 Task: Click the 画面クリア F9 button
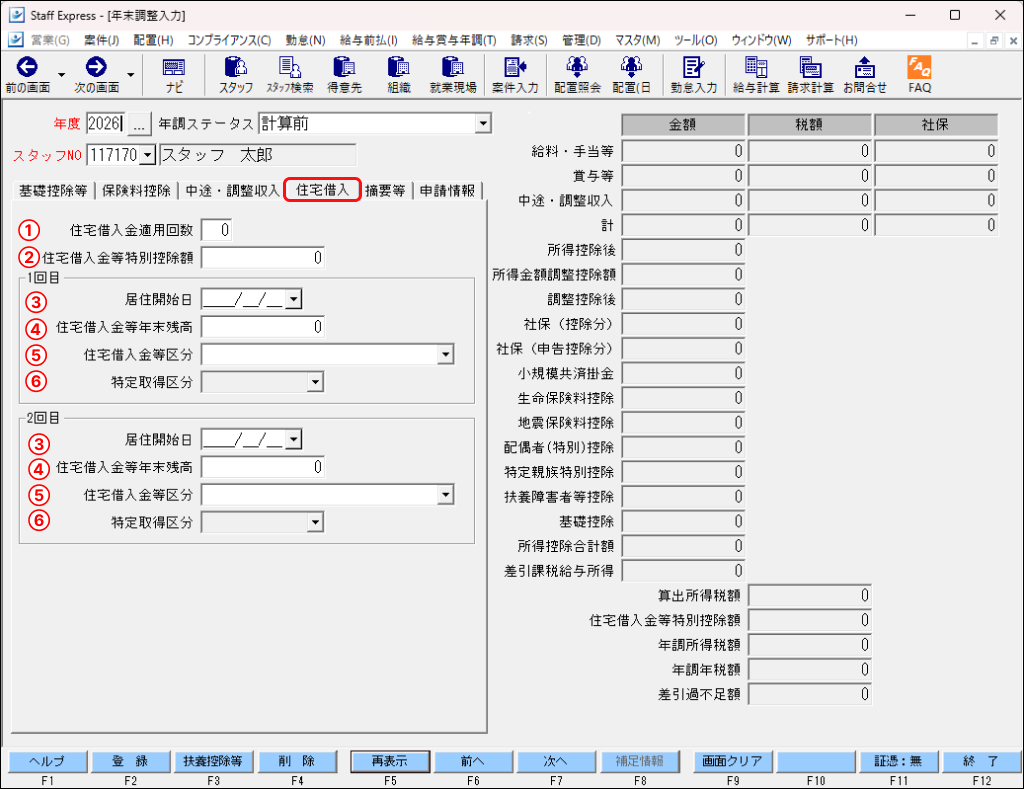[732, 761]
